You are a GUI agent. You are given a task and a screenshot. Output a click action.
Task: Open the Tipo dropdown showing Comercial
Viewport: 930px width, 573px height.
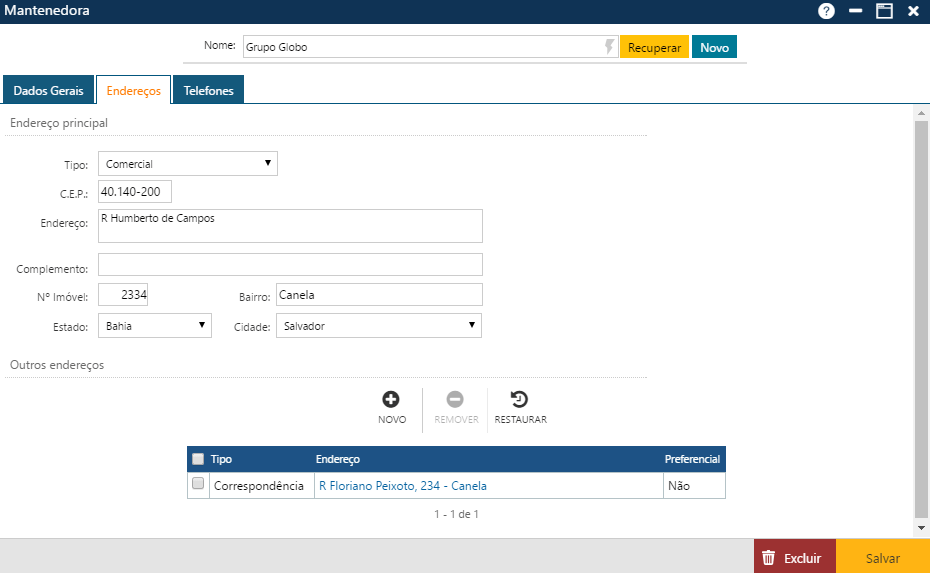coord(188,163)
